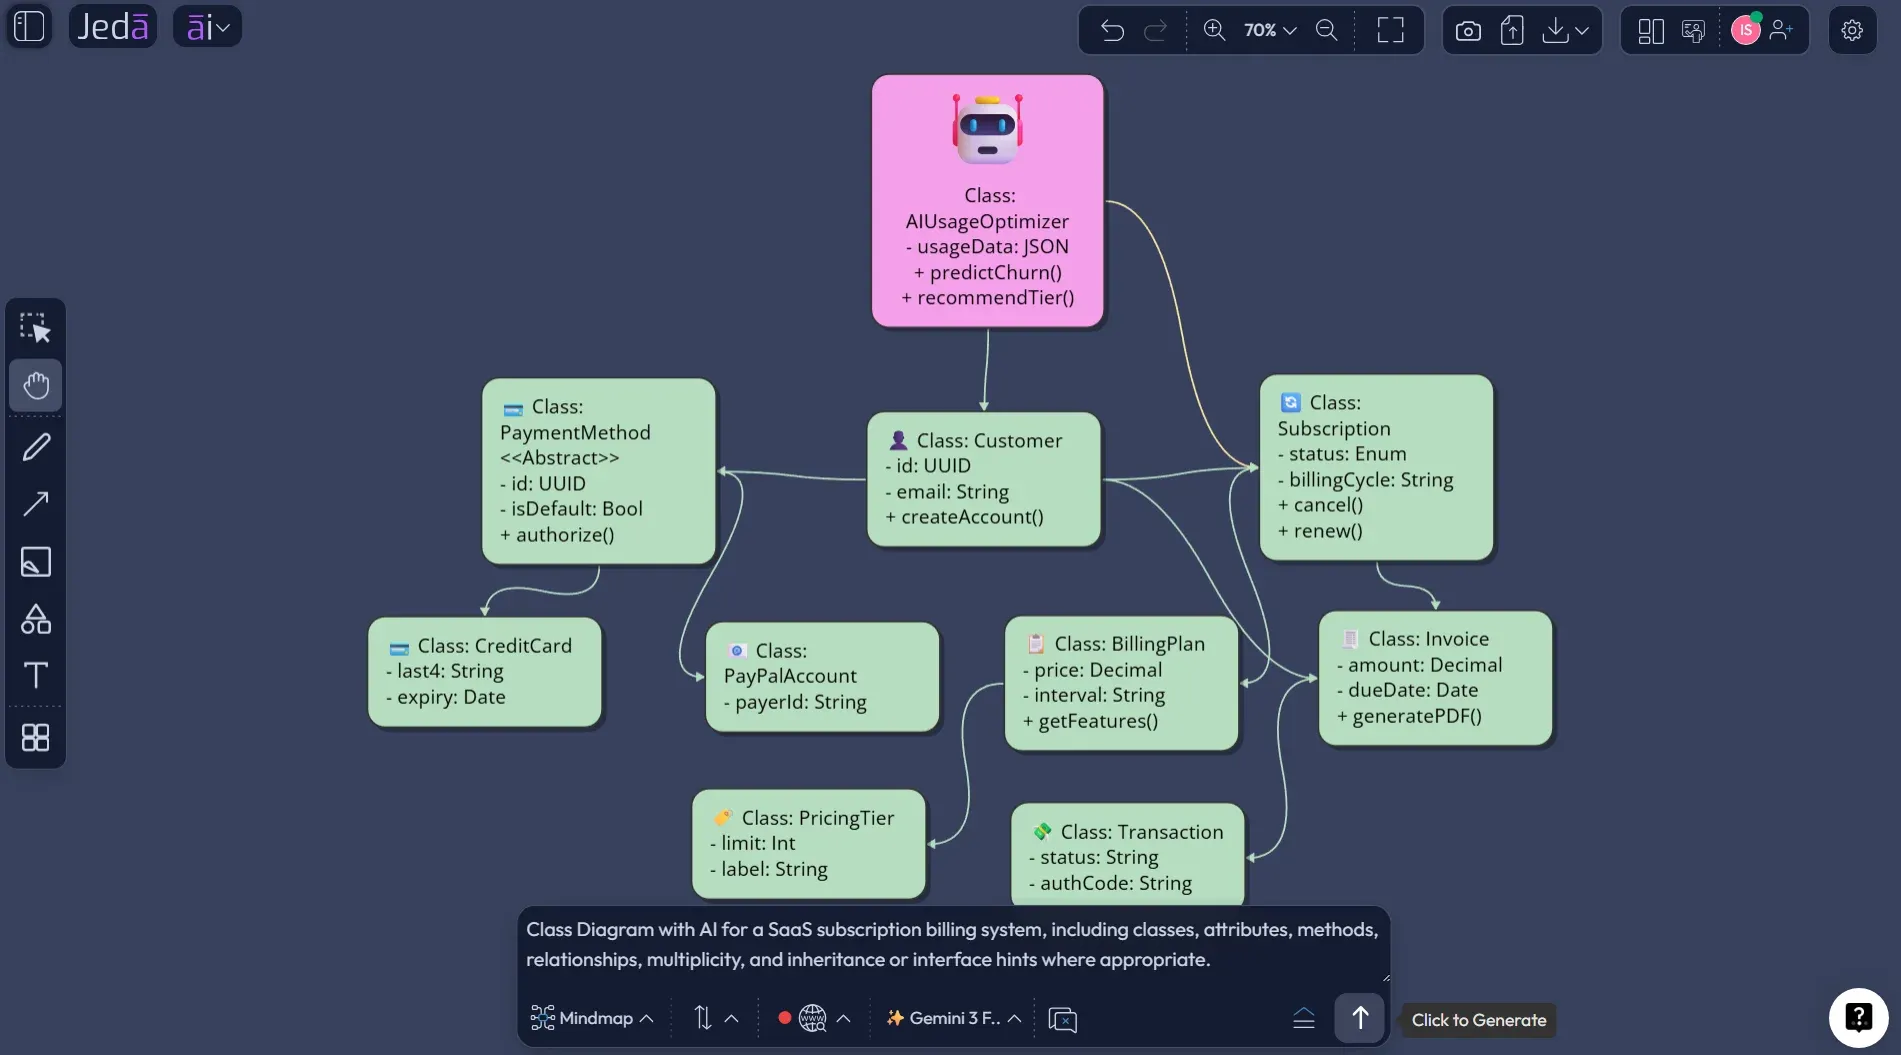
Task: Open the Jeda logo home
Action: pos(113,27)
